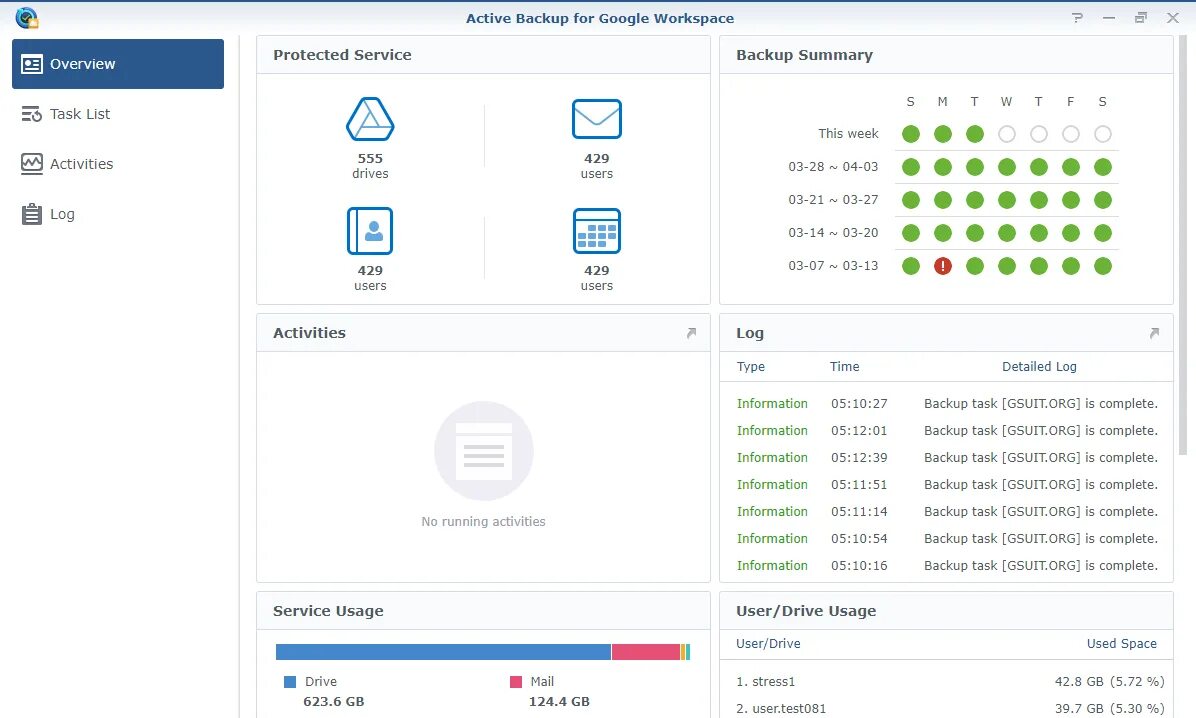
Task: Maximize the Active Backup window
Action: click(1141, 18)
